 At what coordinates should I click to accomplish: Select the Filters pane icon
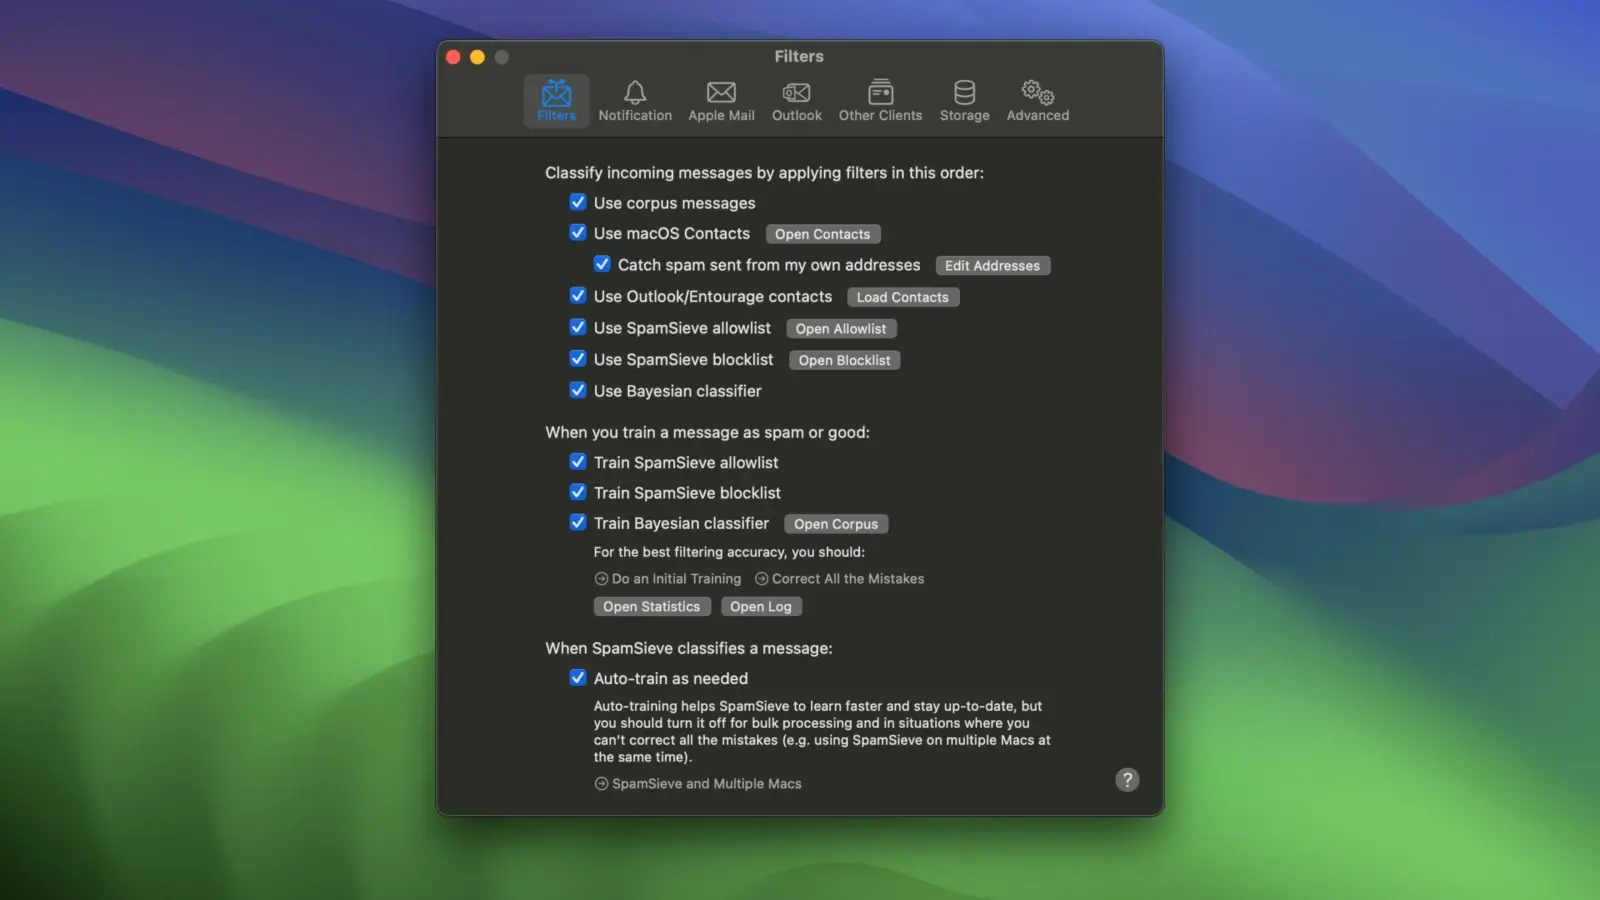tap(556, 100)
